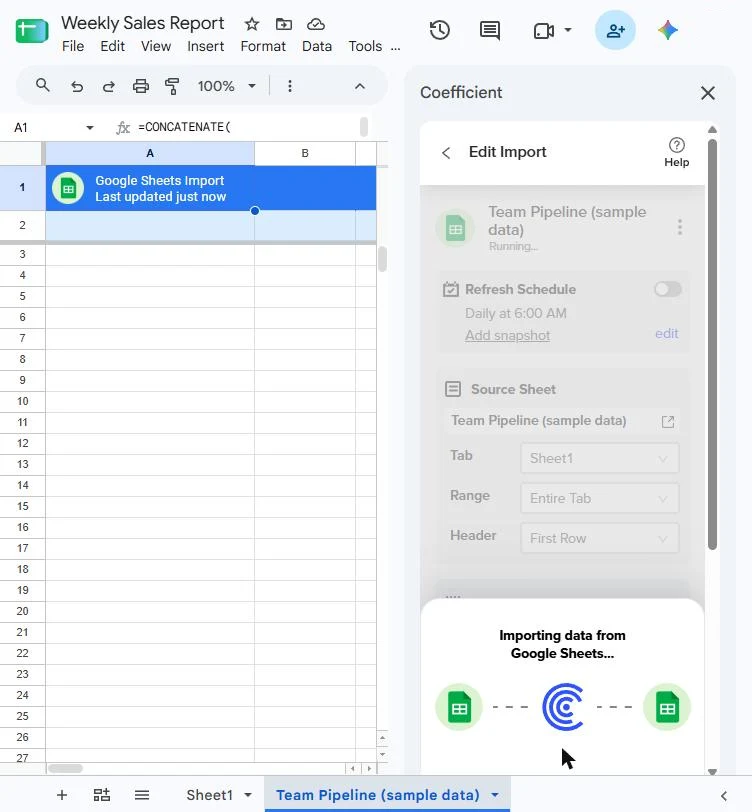This screenshot has width=752, height=812.
Task: Select row 1 header
Action: coord(22,187)
